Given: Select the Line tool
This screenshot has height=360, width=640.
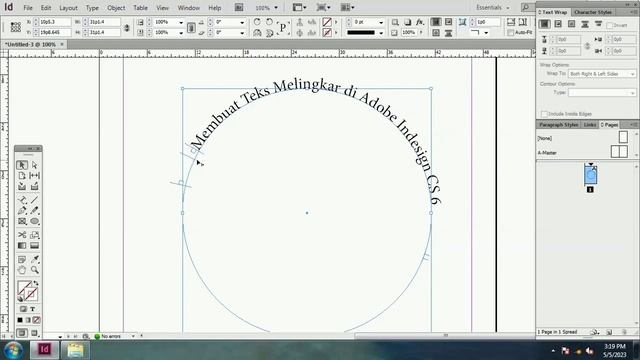Looking at the screenshot, I should coord(35,200).
